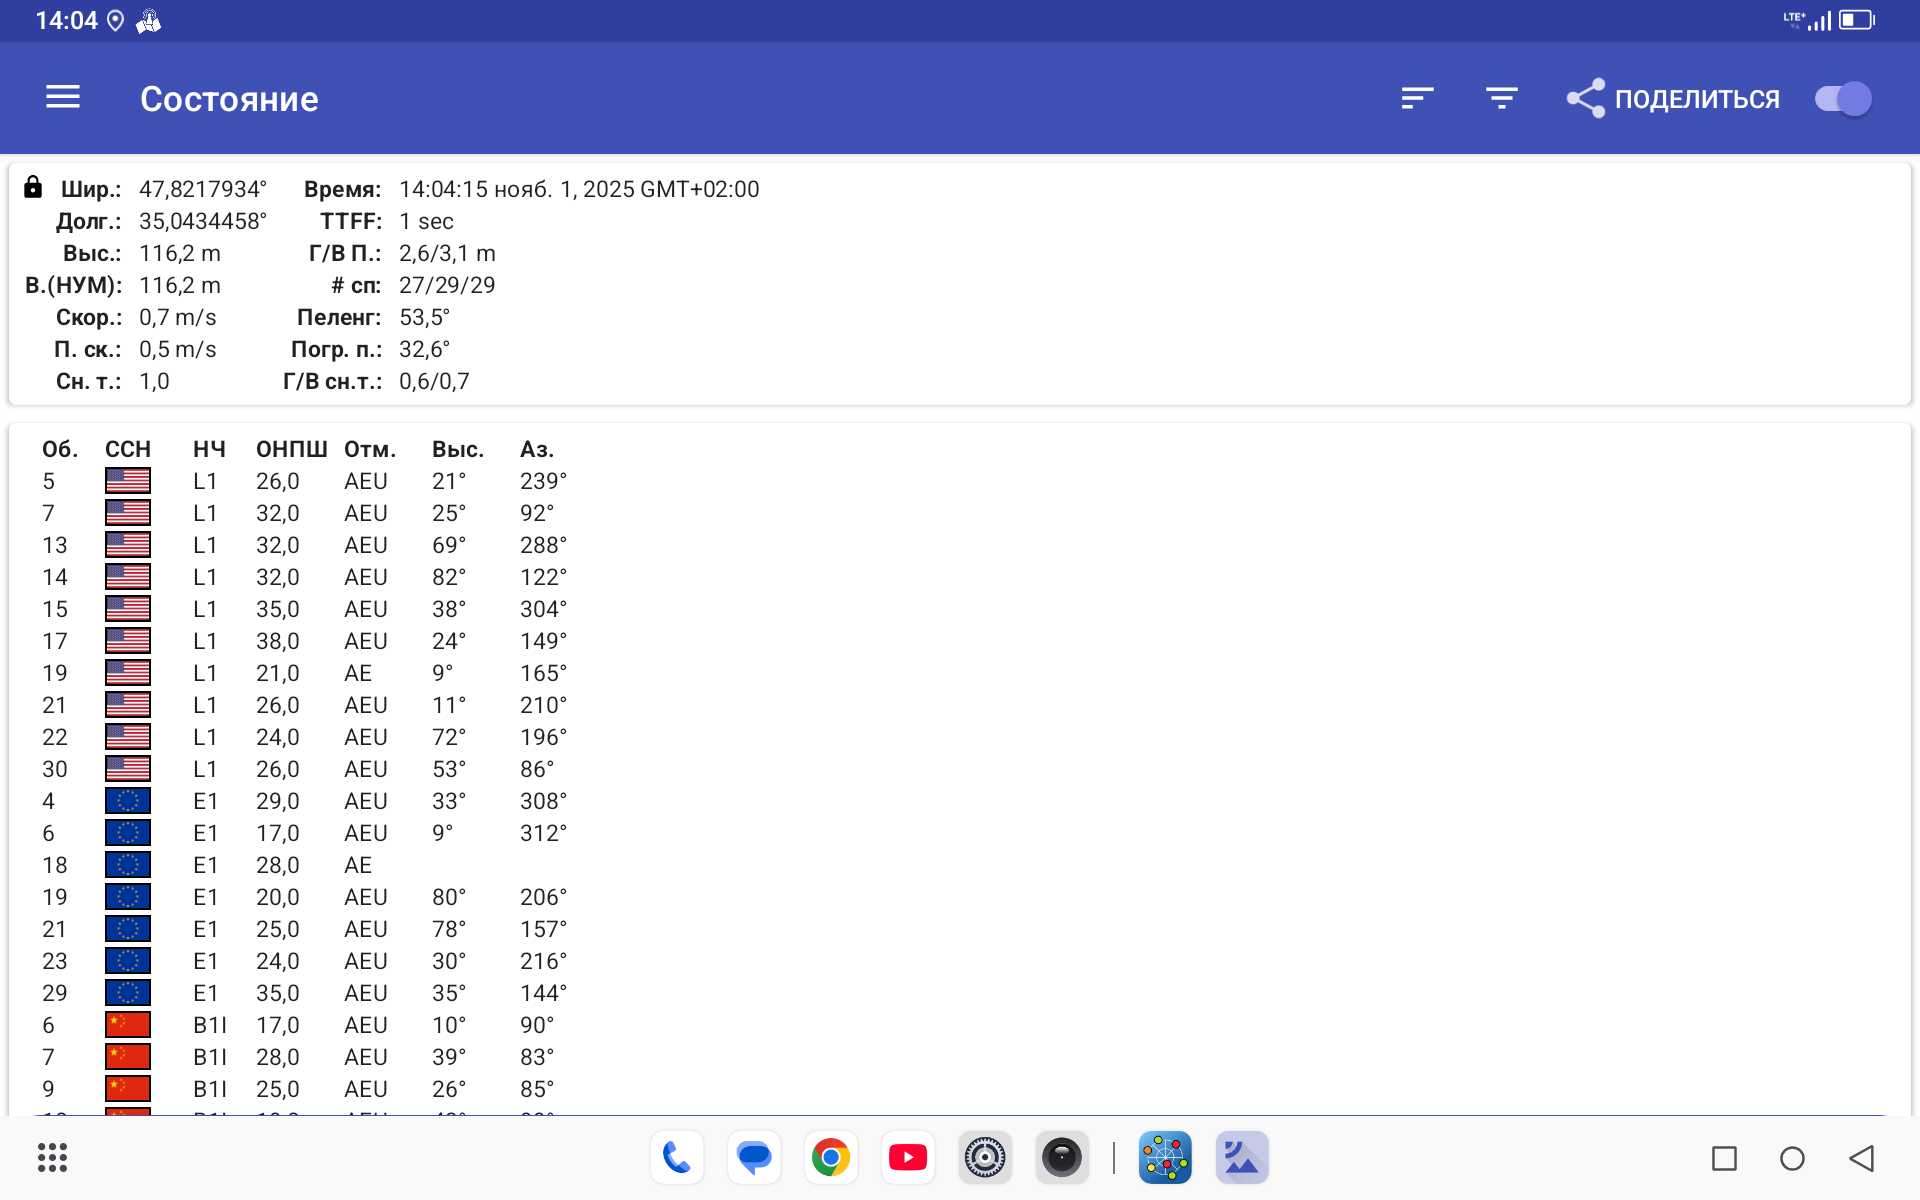The width and height of the screenshot is (1920, 1200).
Task: Open the Gallery app in dock
Action: click(x=1242, y=1158)
